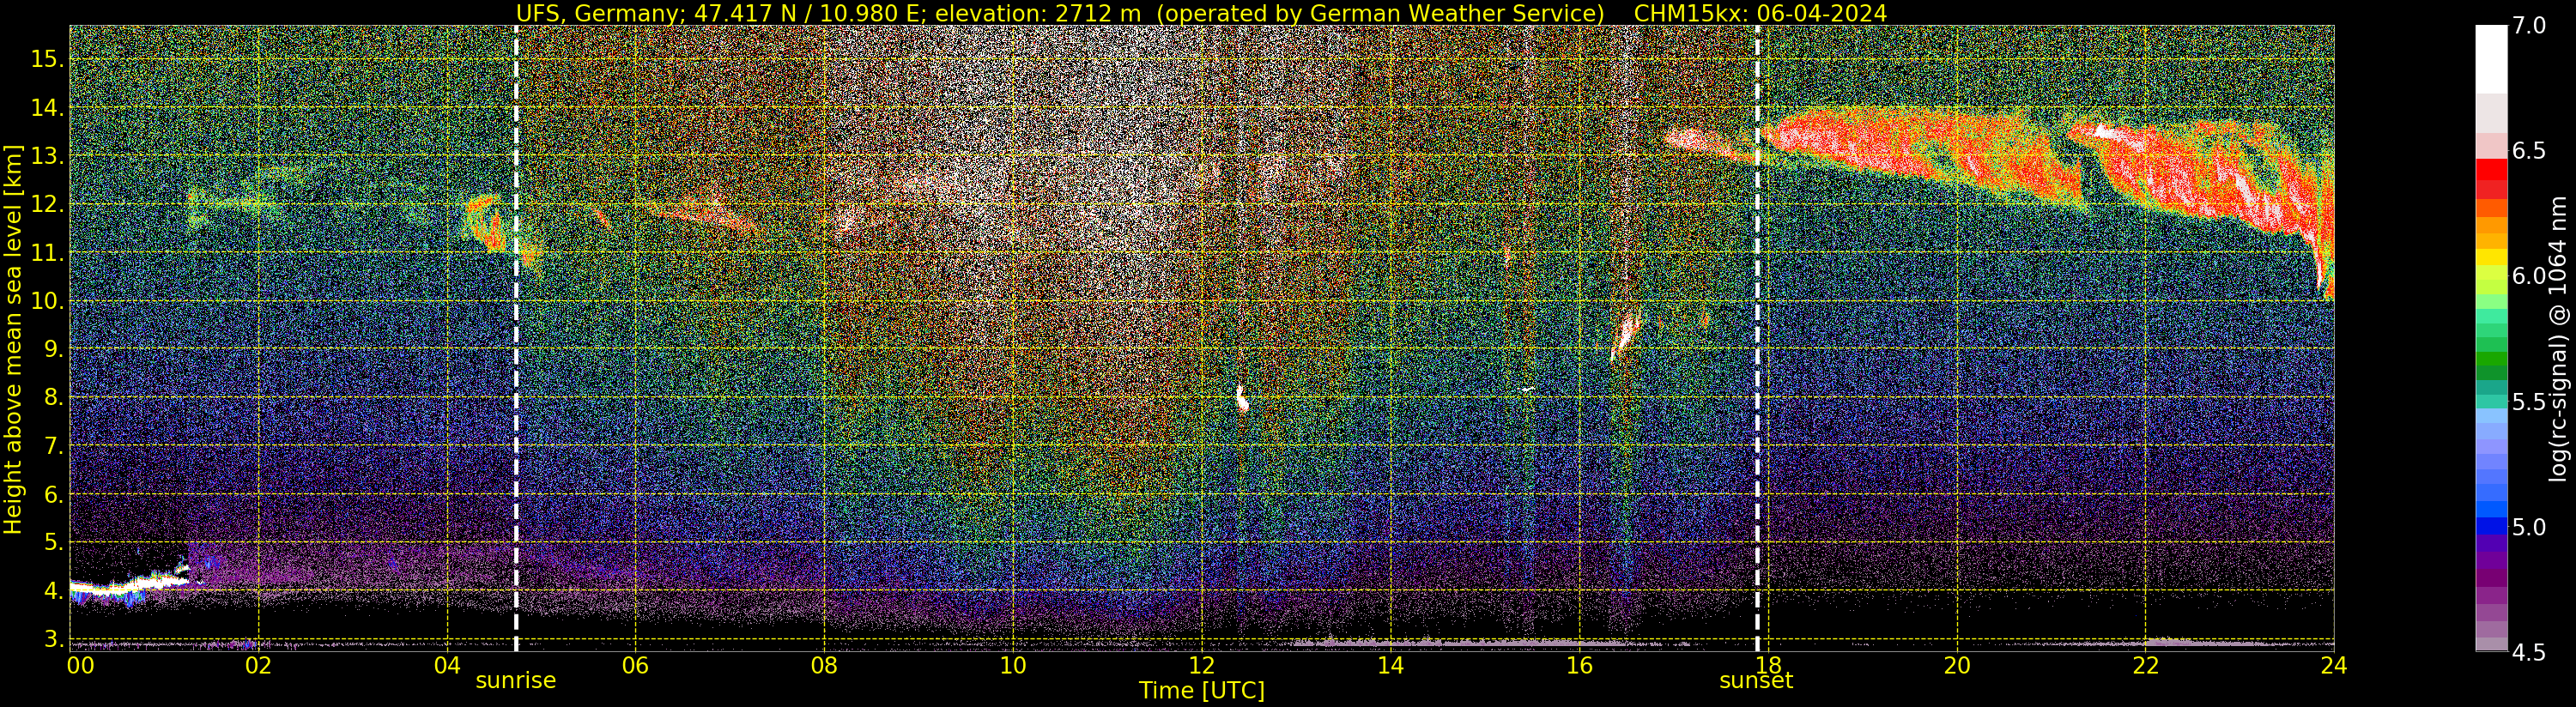
Task: Click the white dashed sunrise marker line
Action: point(516,338)
